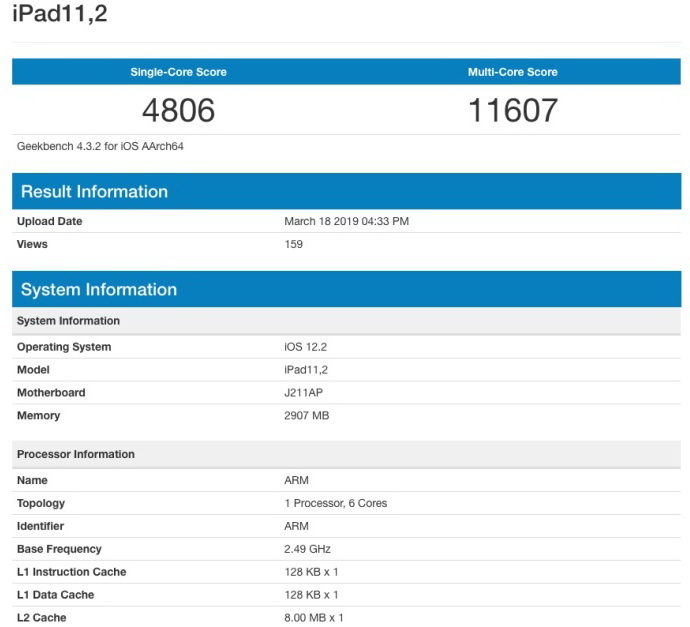Click the L2 cache value 8.00 MB x 1
The image size is (690, 627).
(314, 617)
